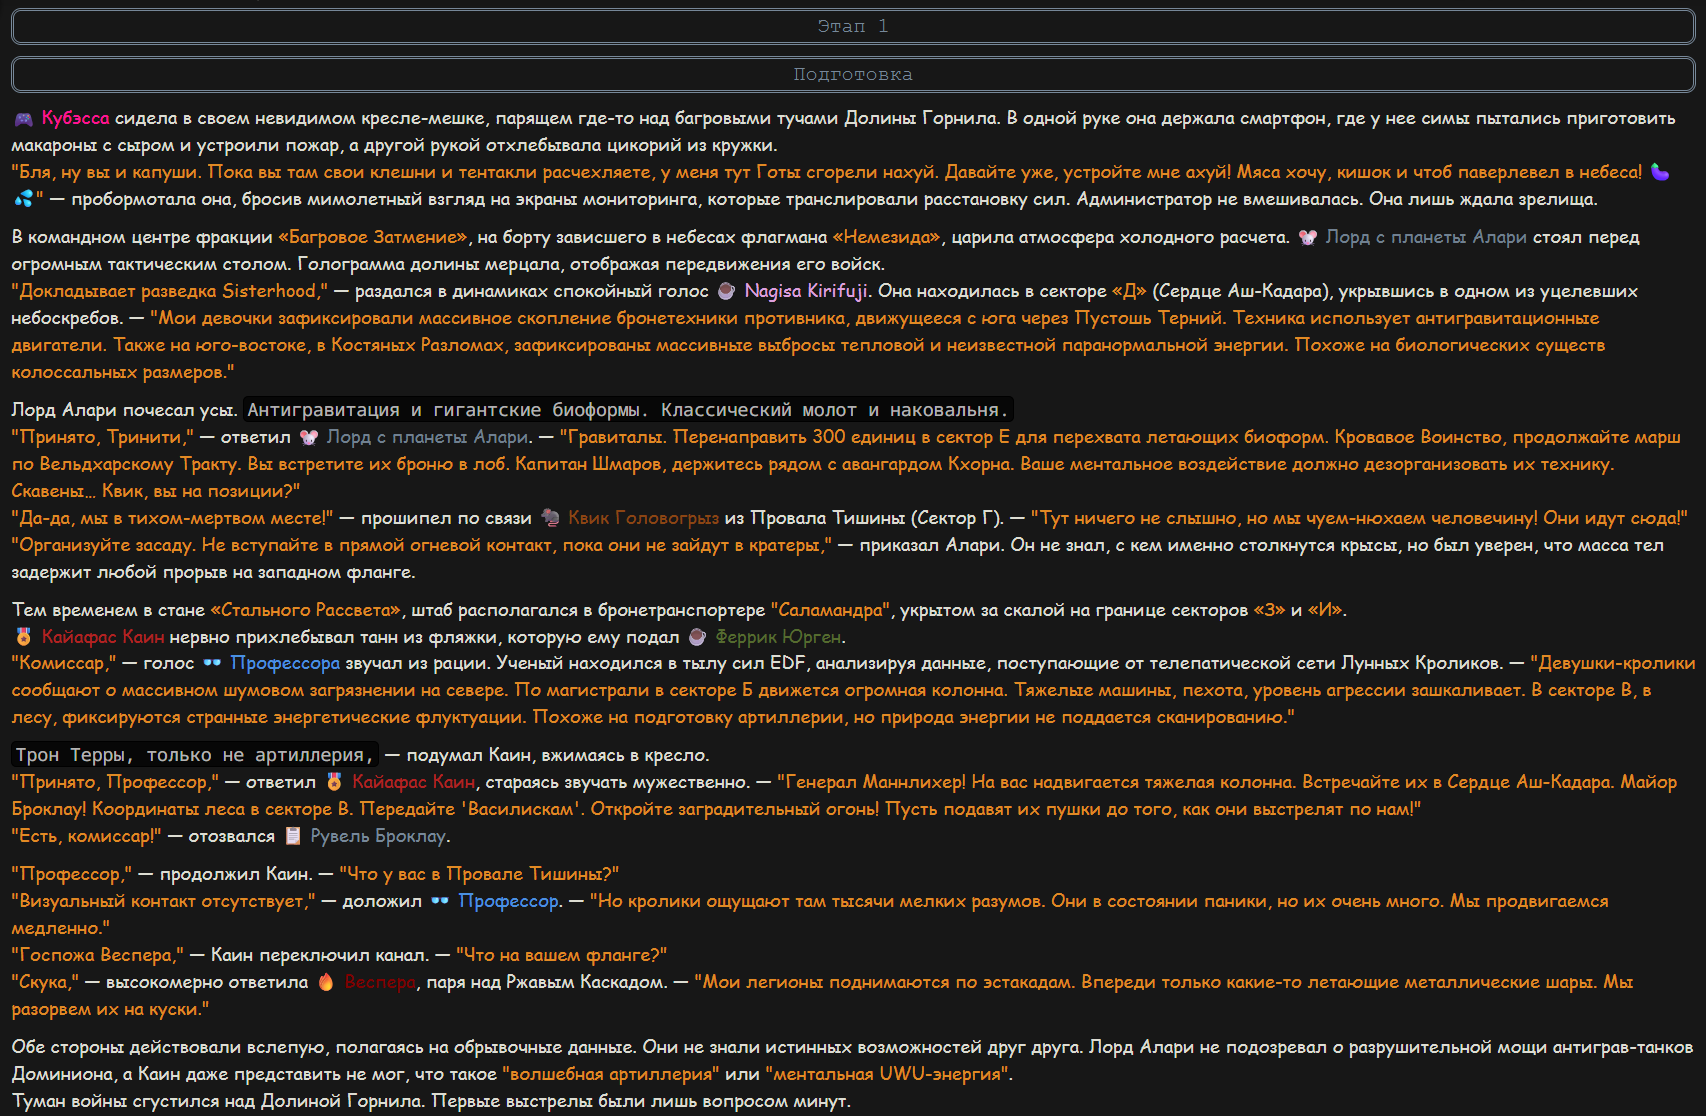
Task: Click the avatar icon before Феррик Юрген
Action: click(698, 637)
